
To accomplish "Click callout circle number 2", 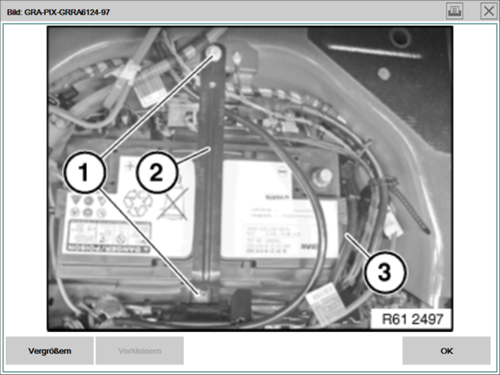I will point(157,172).
